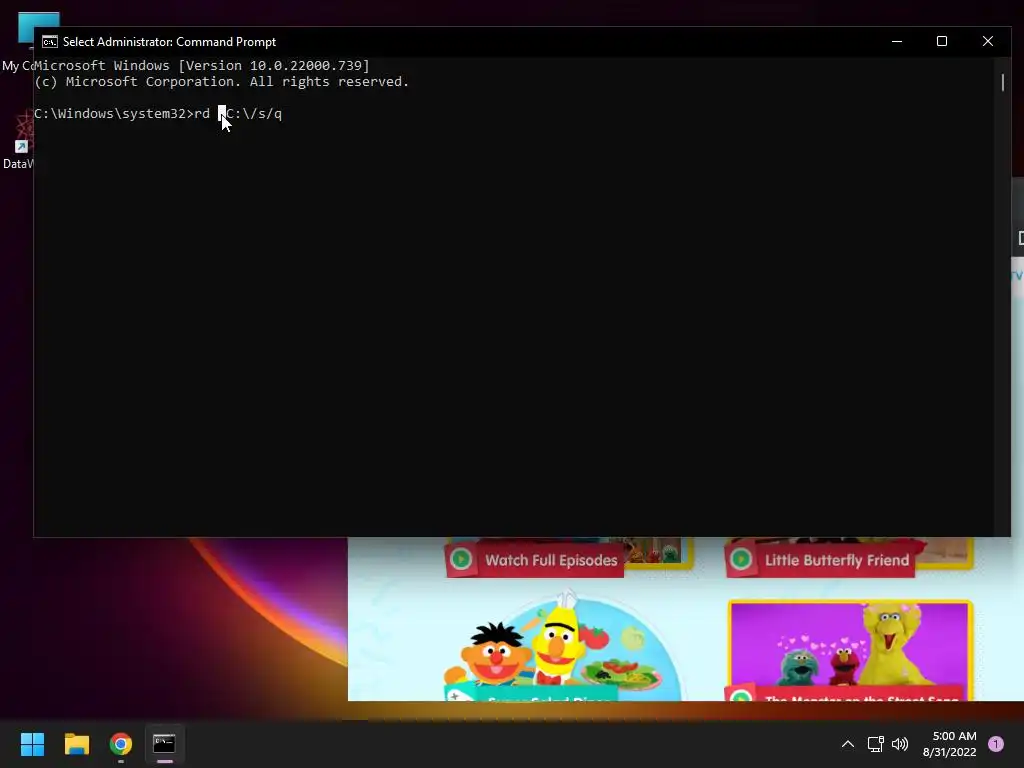
Task: Open the Bert and Ernie salad thumbnail
Action: (563, 647)
